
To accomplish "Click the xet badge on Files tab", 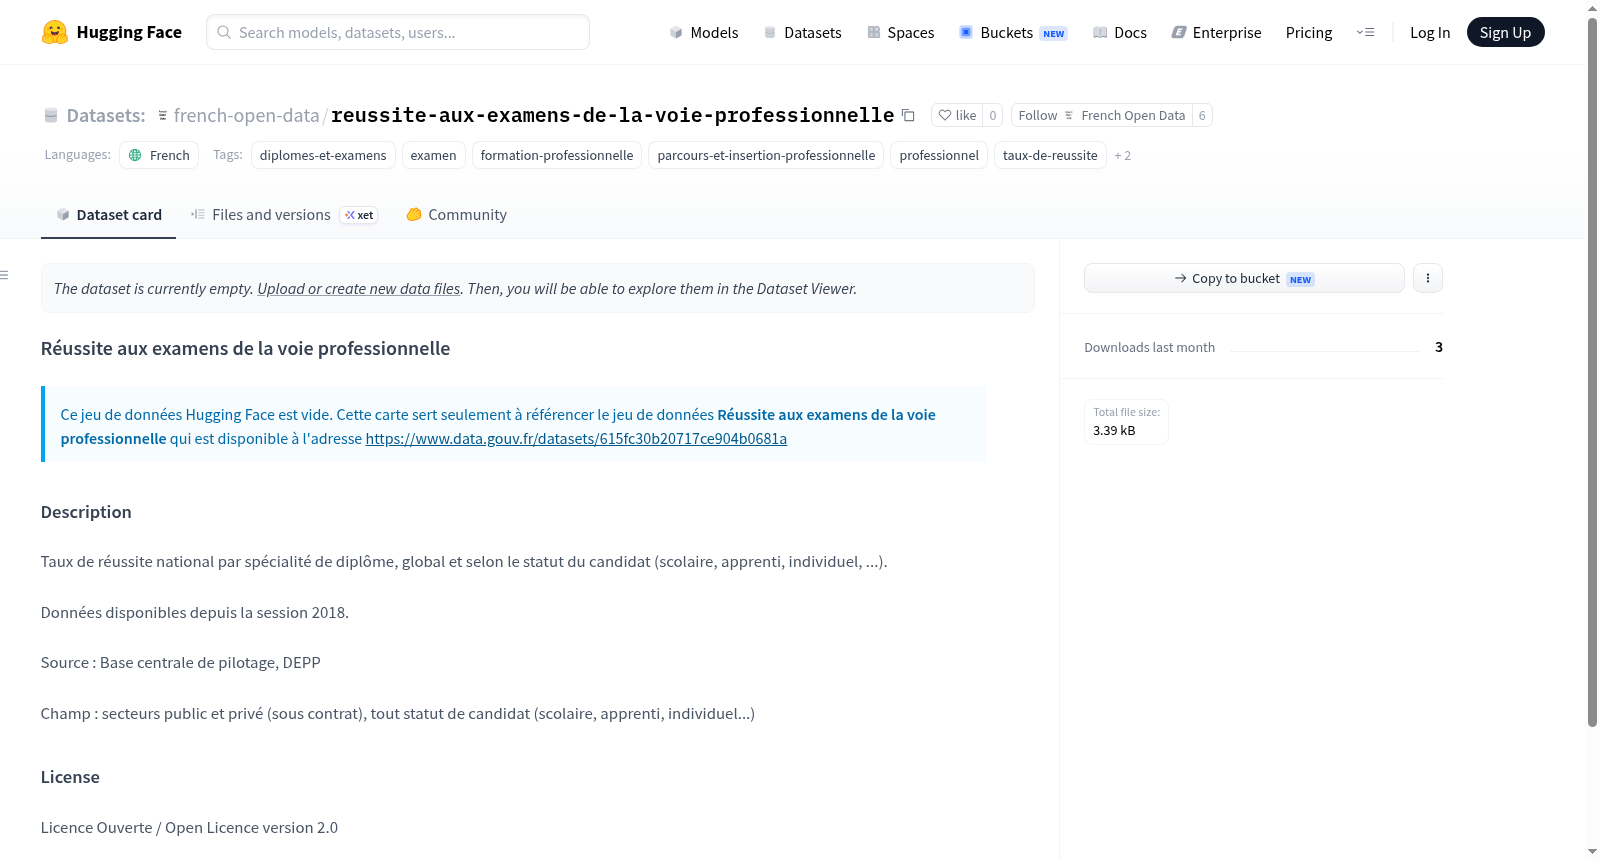I will (359, 215).
